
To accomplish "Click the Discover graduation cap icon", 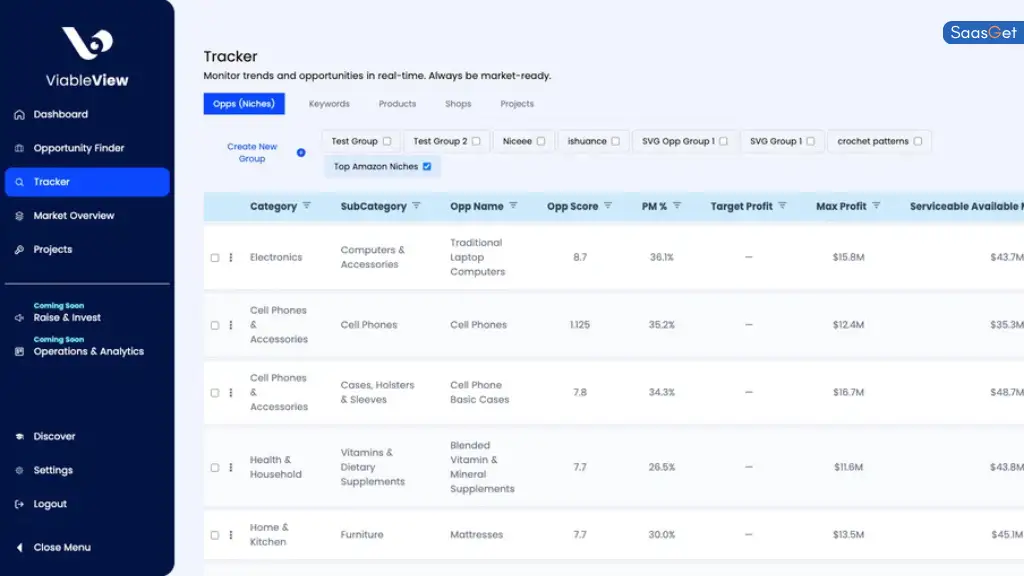I will pyautogui.click(x=19, y=437).
